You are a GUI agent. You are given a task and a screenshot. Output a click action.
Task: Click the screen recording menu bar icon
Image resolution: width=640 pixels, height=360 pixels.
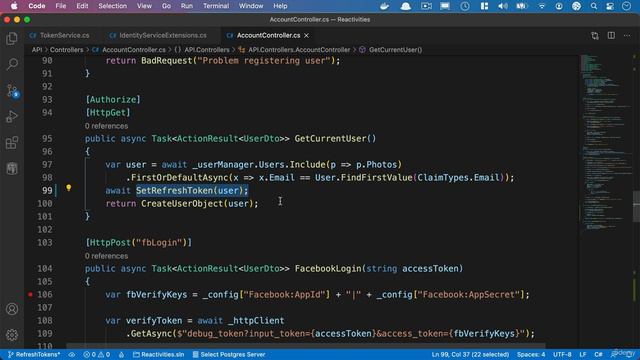[x=427, y=6]
